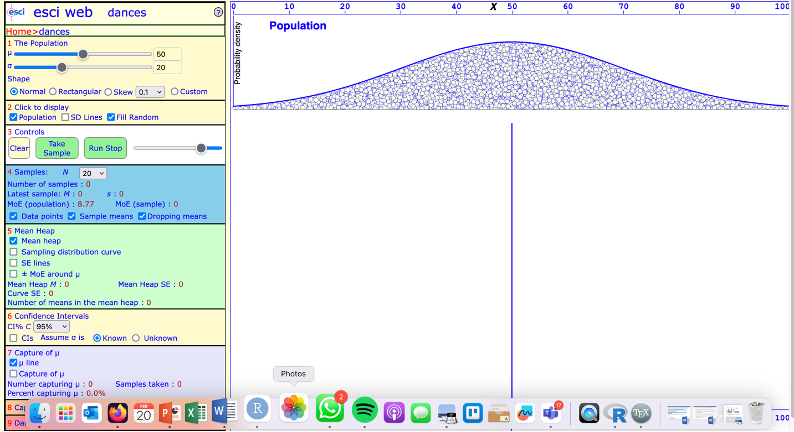Click the population mean μ slider
The height and width of the screenshot is (432, 794).
coord(82,54)
